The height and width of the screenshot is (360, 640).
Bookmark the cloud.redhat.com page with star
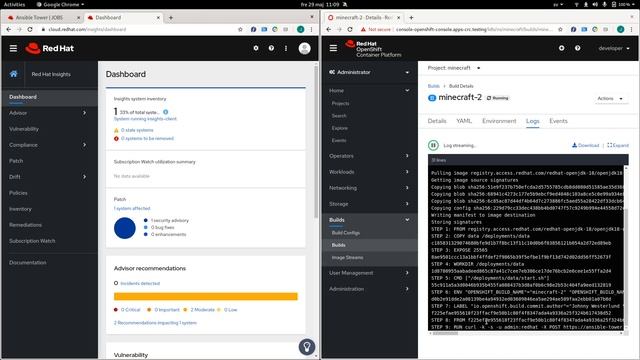click(240, 29)
